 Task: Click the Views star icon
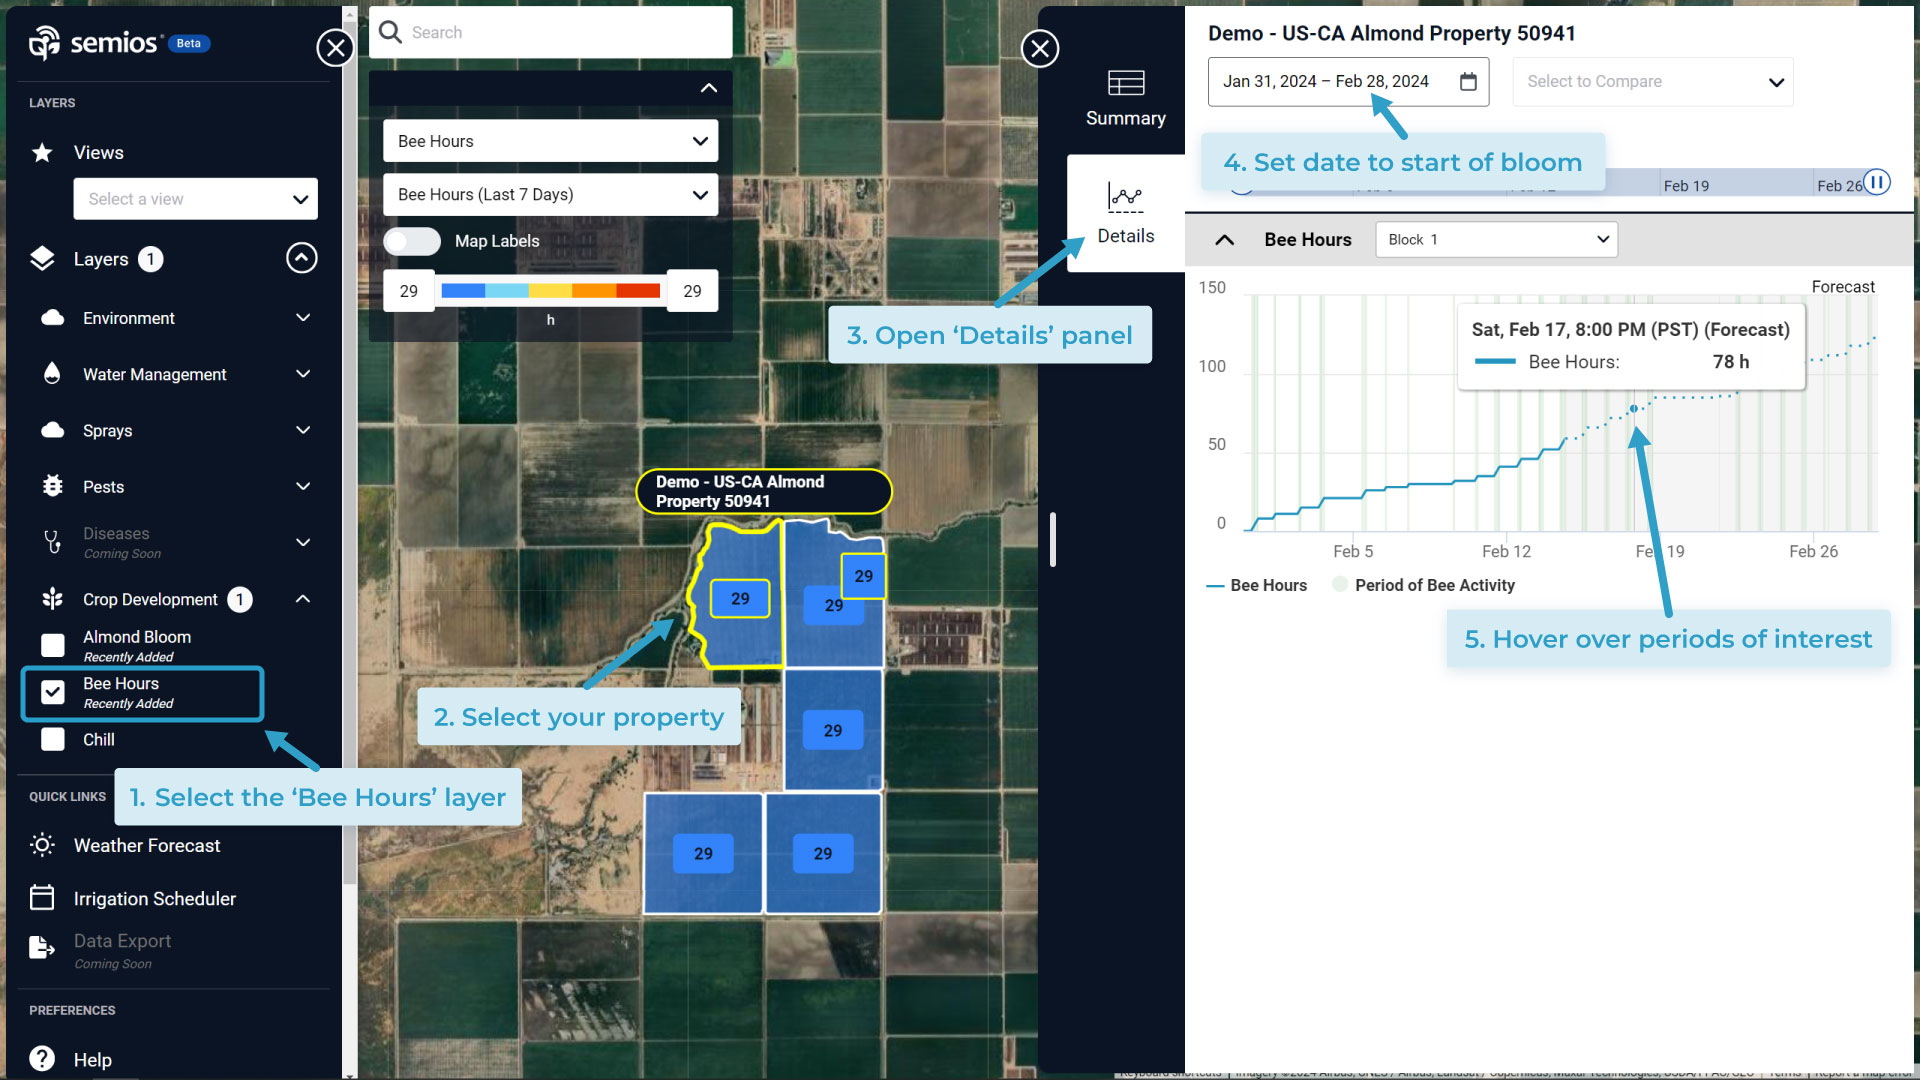(x=42, y=153)
